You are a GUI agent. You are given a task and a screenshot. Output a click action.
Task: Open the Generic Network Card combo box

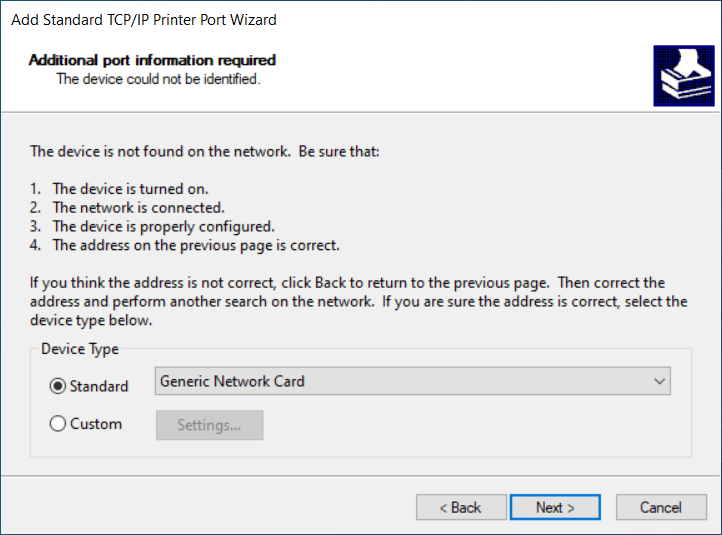(x=400, y=381)
